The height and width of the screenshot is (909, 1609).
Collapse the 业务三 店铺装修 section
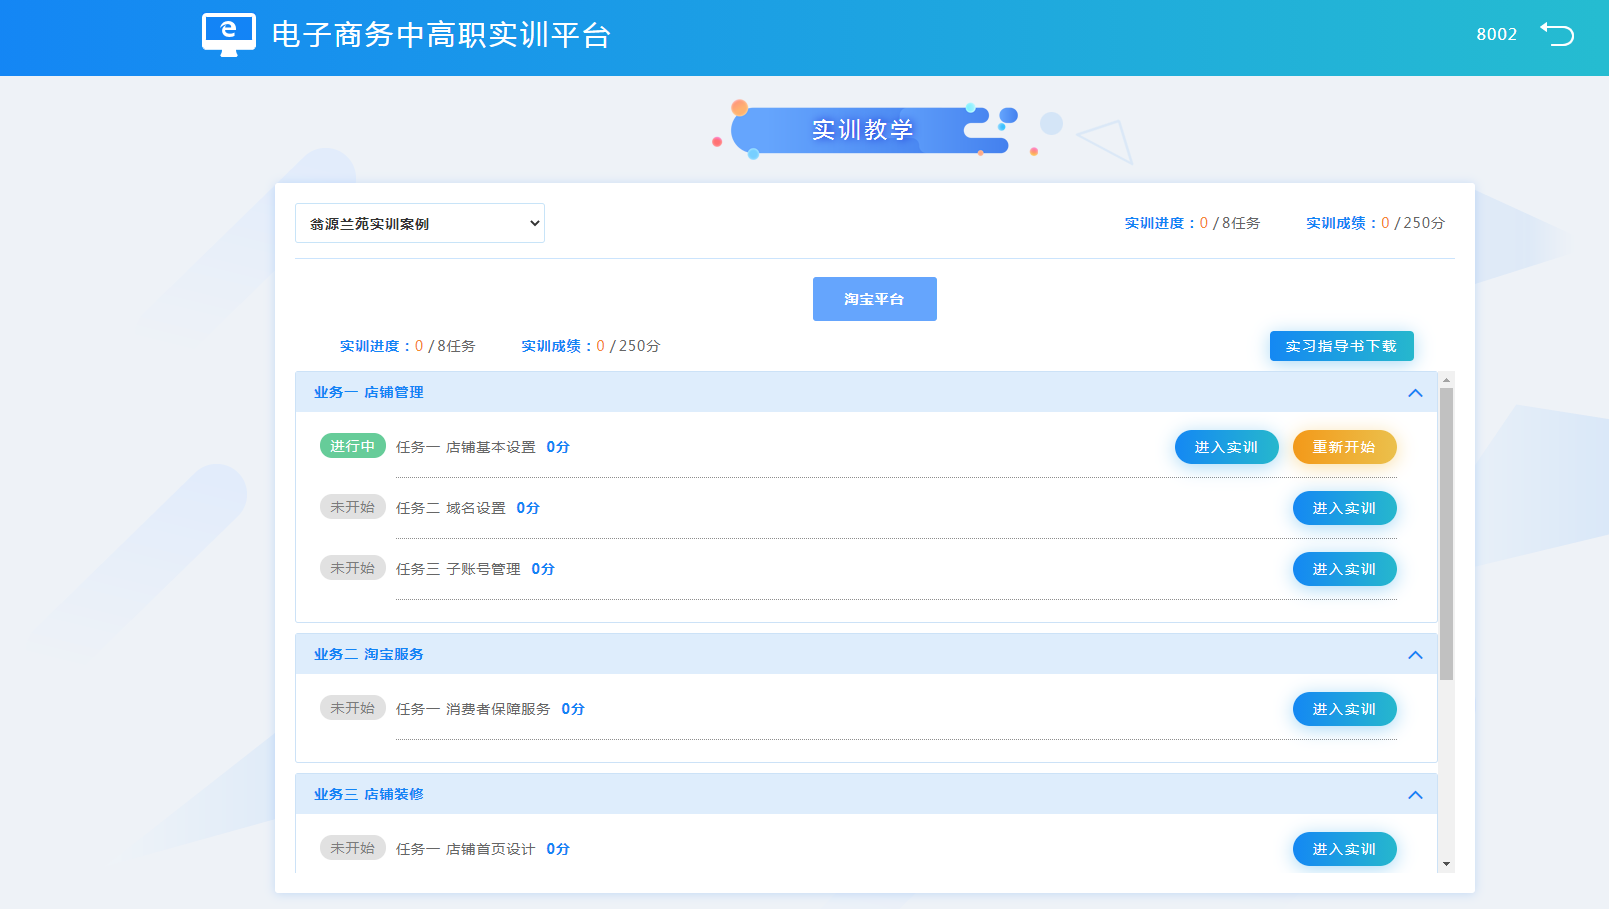1415,795
